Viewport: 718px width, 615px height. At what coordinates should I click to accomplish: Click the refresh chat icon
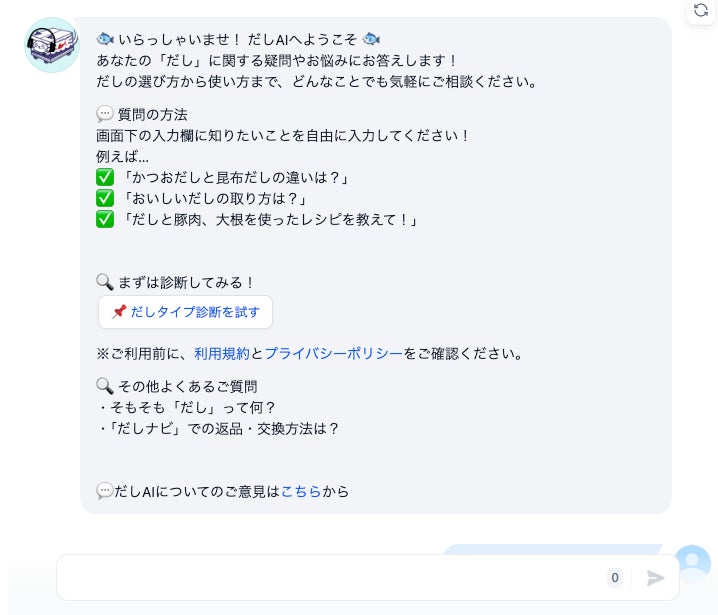(701, 10)
